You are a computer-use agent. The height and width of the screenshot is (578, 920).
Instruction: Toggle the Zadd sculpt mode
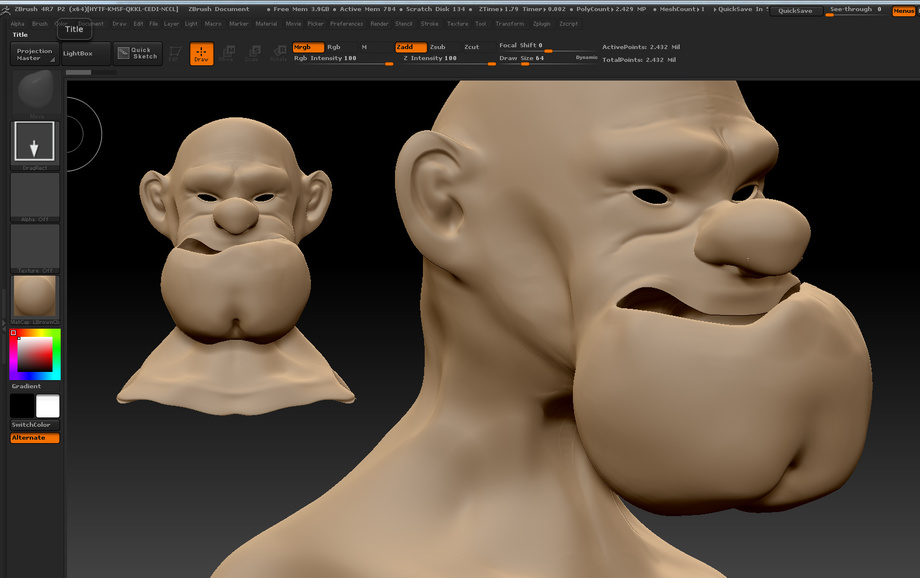point(410,47)
